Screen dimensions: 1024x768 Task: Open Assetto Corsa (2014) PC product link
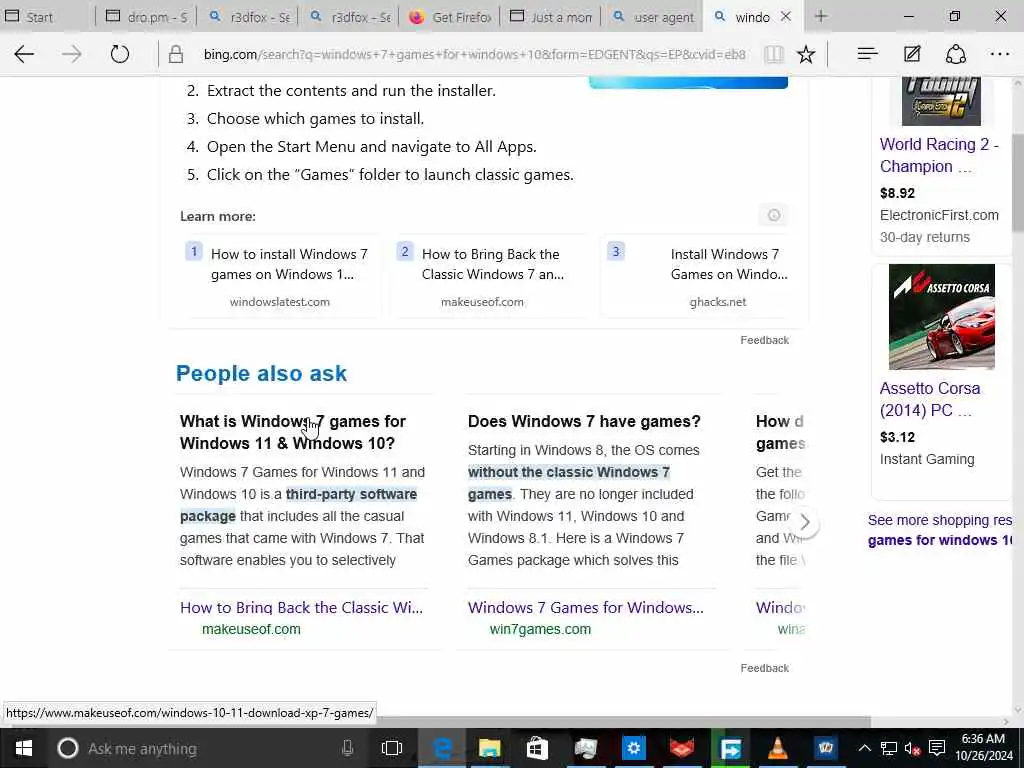pyautogui.click(x=930, y=399)
